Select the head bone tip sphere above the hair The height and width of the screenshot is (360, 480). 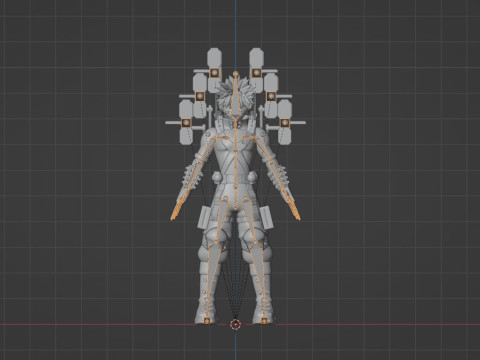[236, 73]
